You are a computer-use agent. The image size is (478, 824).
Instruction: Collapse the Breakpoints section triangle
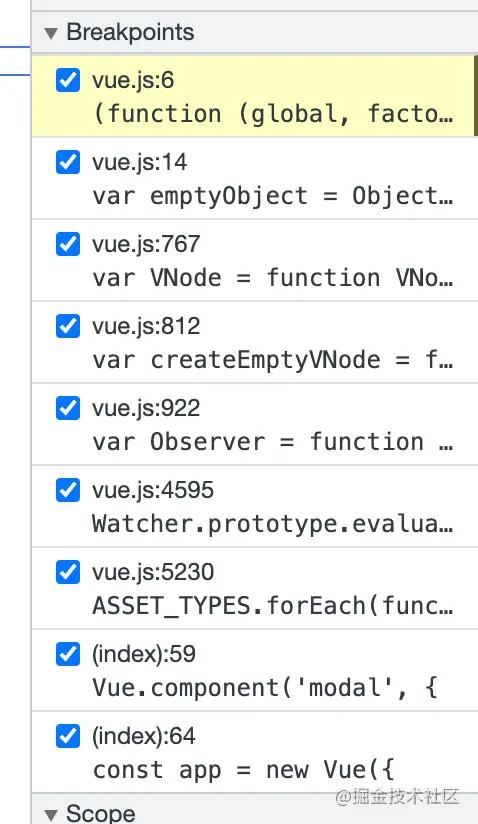[x=51, y=34]
